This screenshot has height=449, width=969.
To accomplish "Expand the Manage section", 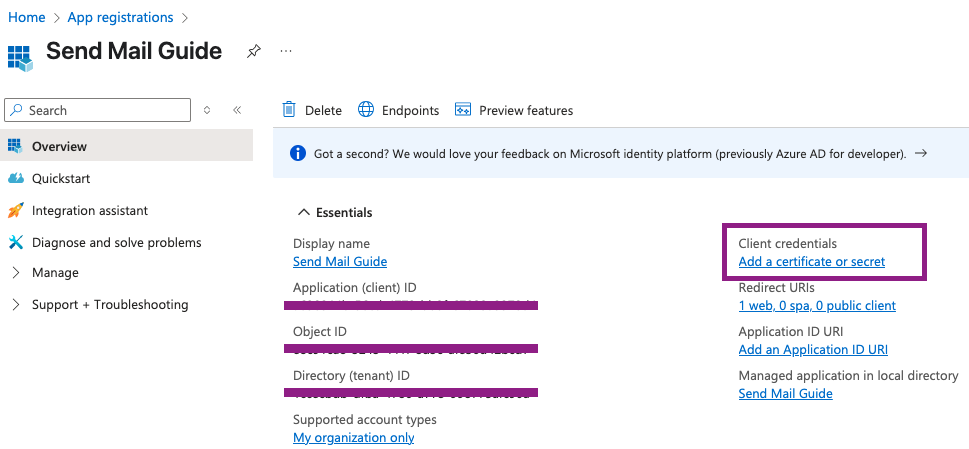I will point(16,272).
